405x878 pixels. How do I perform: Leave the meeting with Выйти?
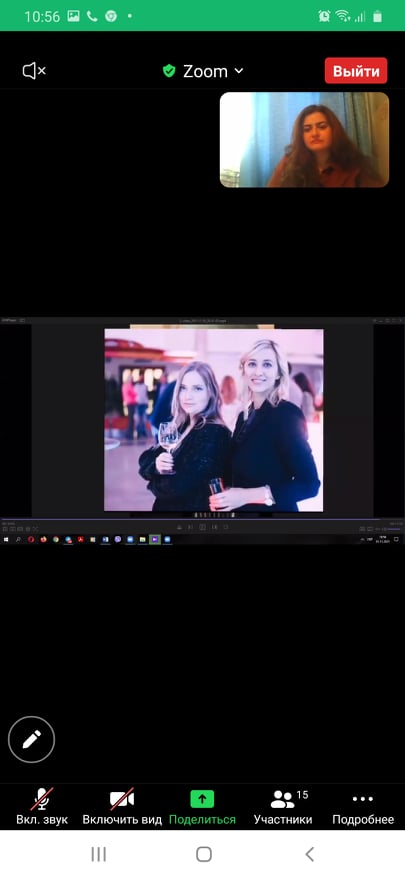tap(356, 71)
